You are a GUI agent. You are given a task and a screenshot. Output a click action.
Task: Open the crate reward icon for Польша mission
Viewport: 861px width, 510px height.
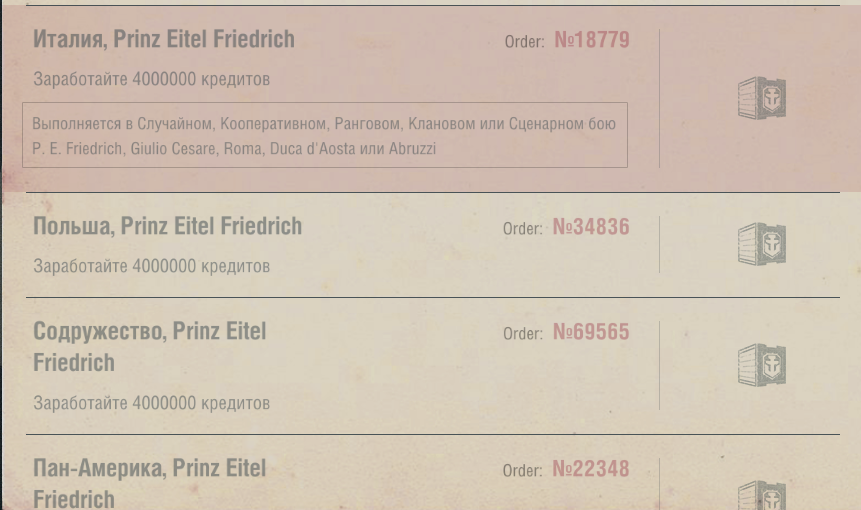coord(762,244)
